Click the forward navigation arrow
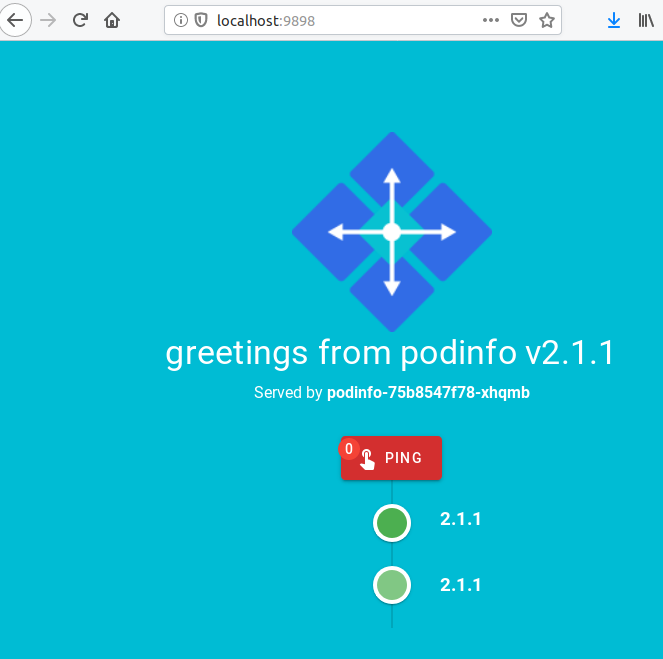 pyautogui.click(x=48, y=20)
